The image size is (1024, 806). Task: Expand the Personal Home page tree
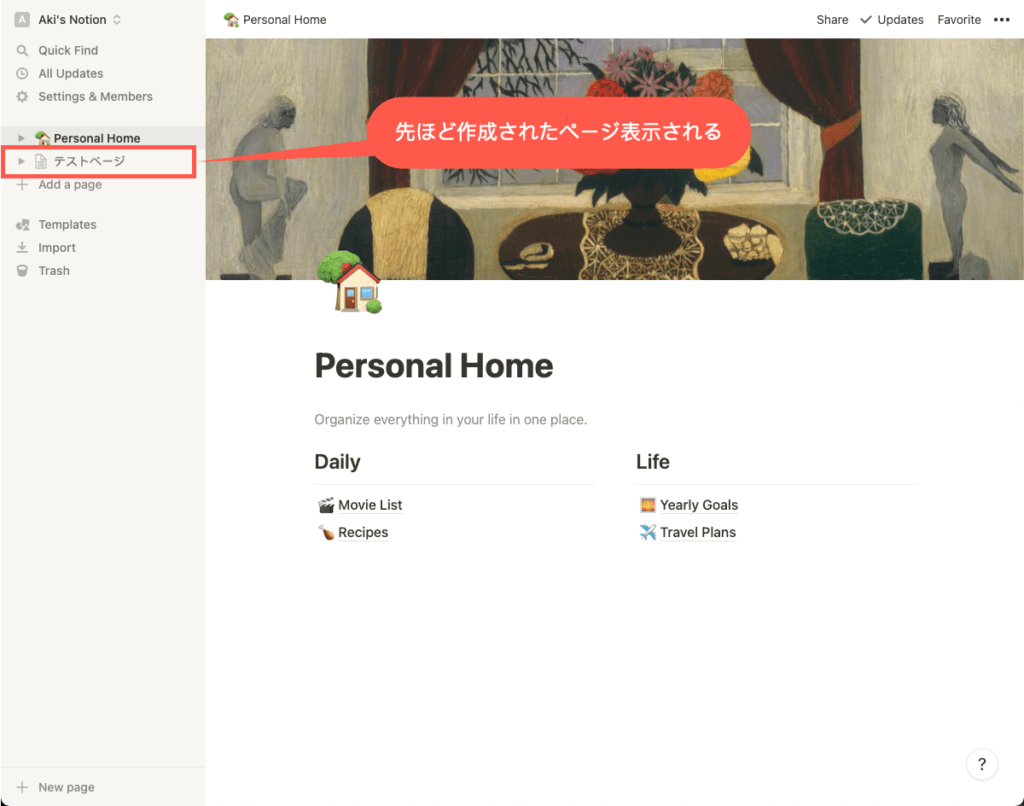pos(21,138)
